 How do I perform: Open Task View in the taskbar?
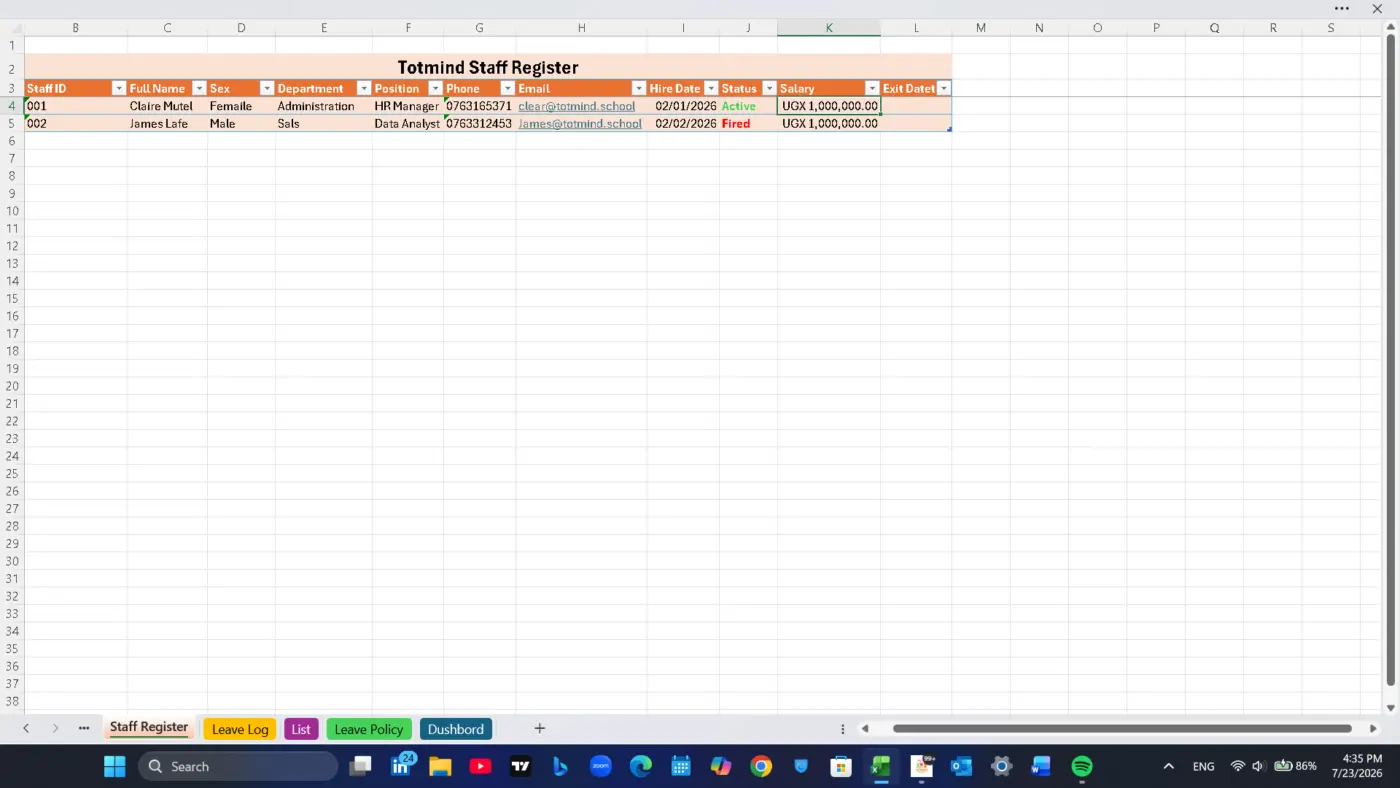pos(360,767)
